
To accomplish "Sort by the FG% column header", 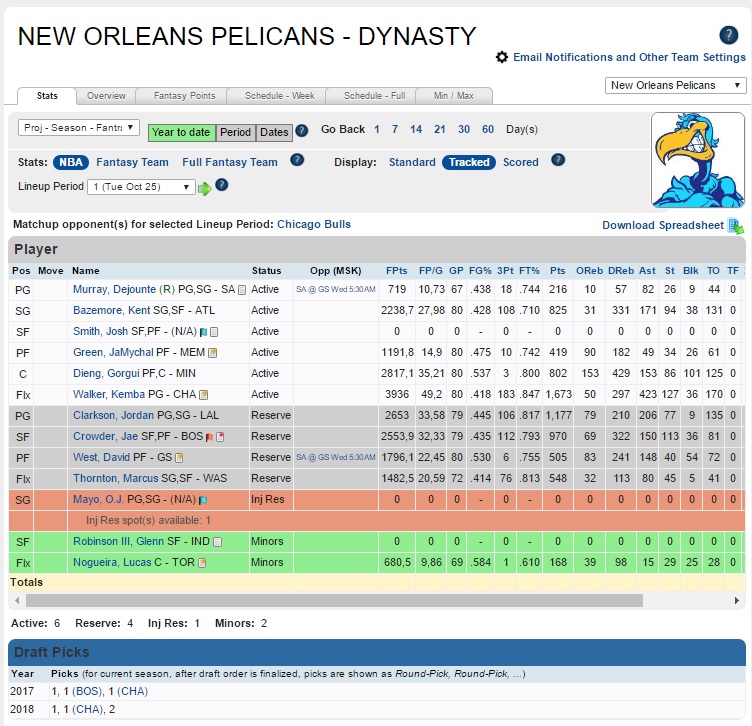I will tap(480, 271).
